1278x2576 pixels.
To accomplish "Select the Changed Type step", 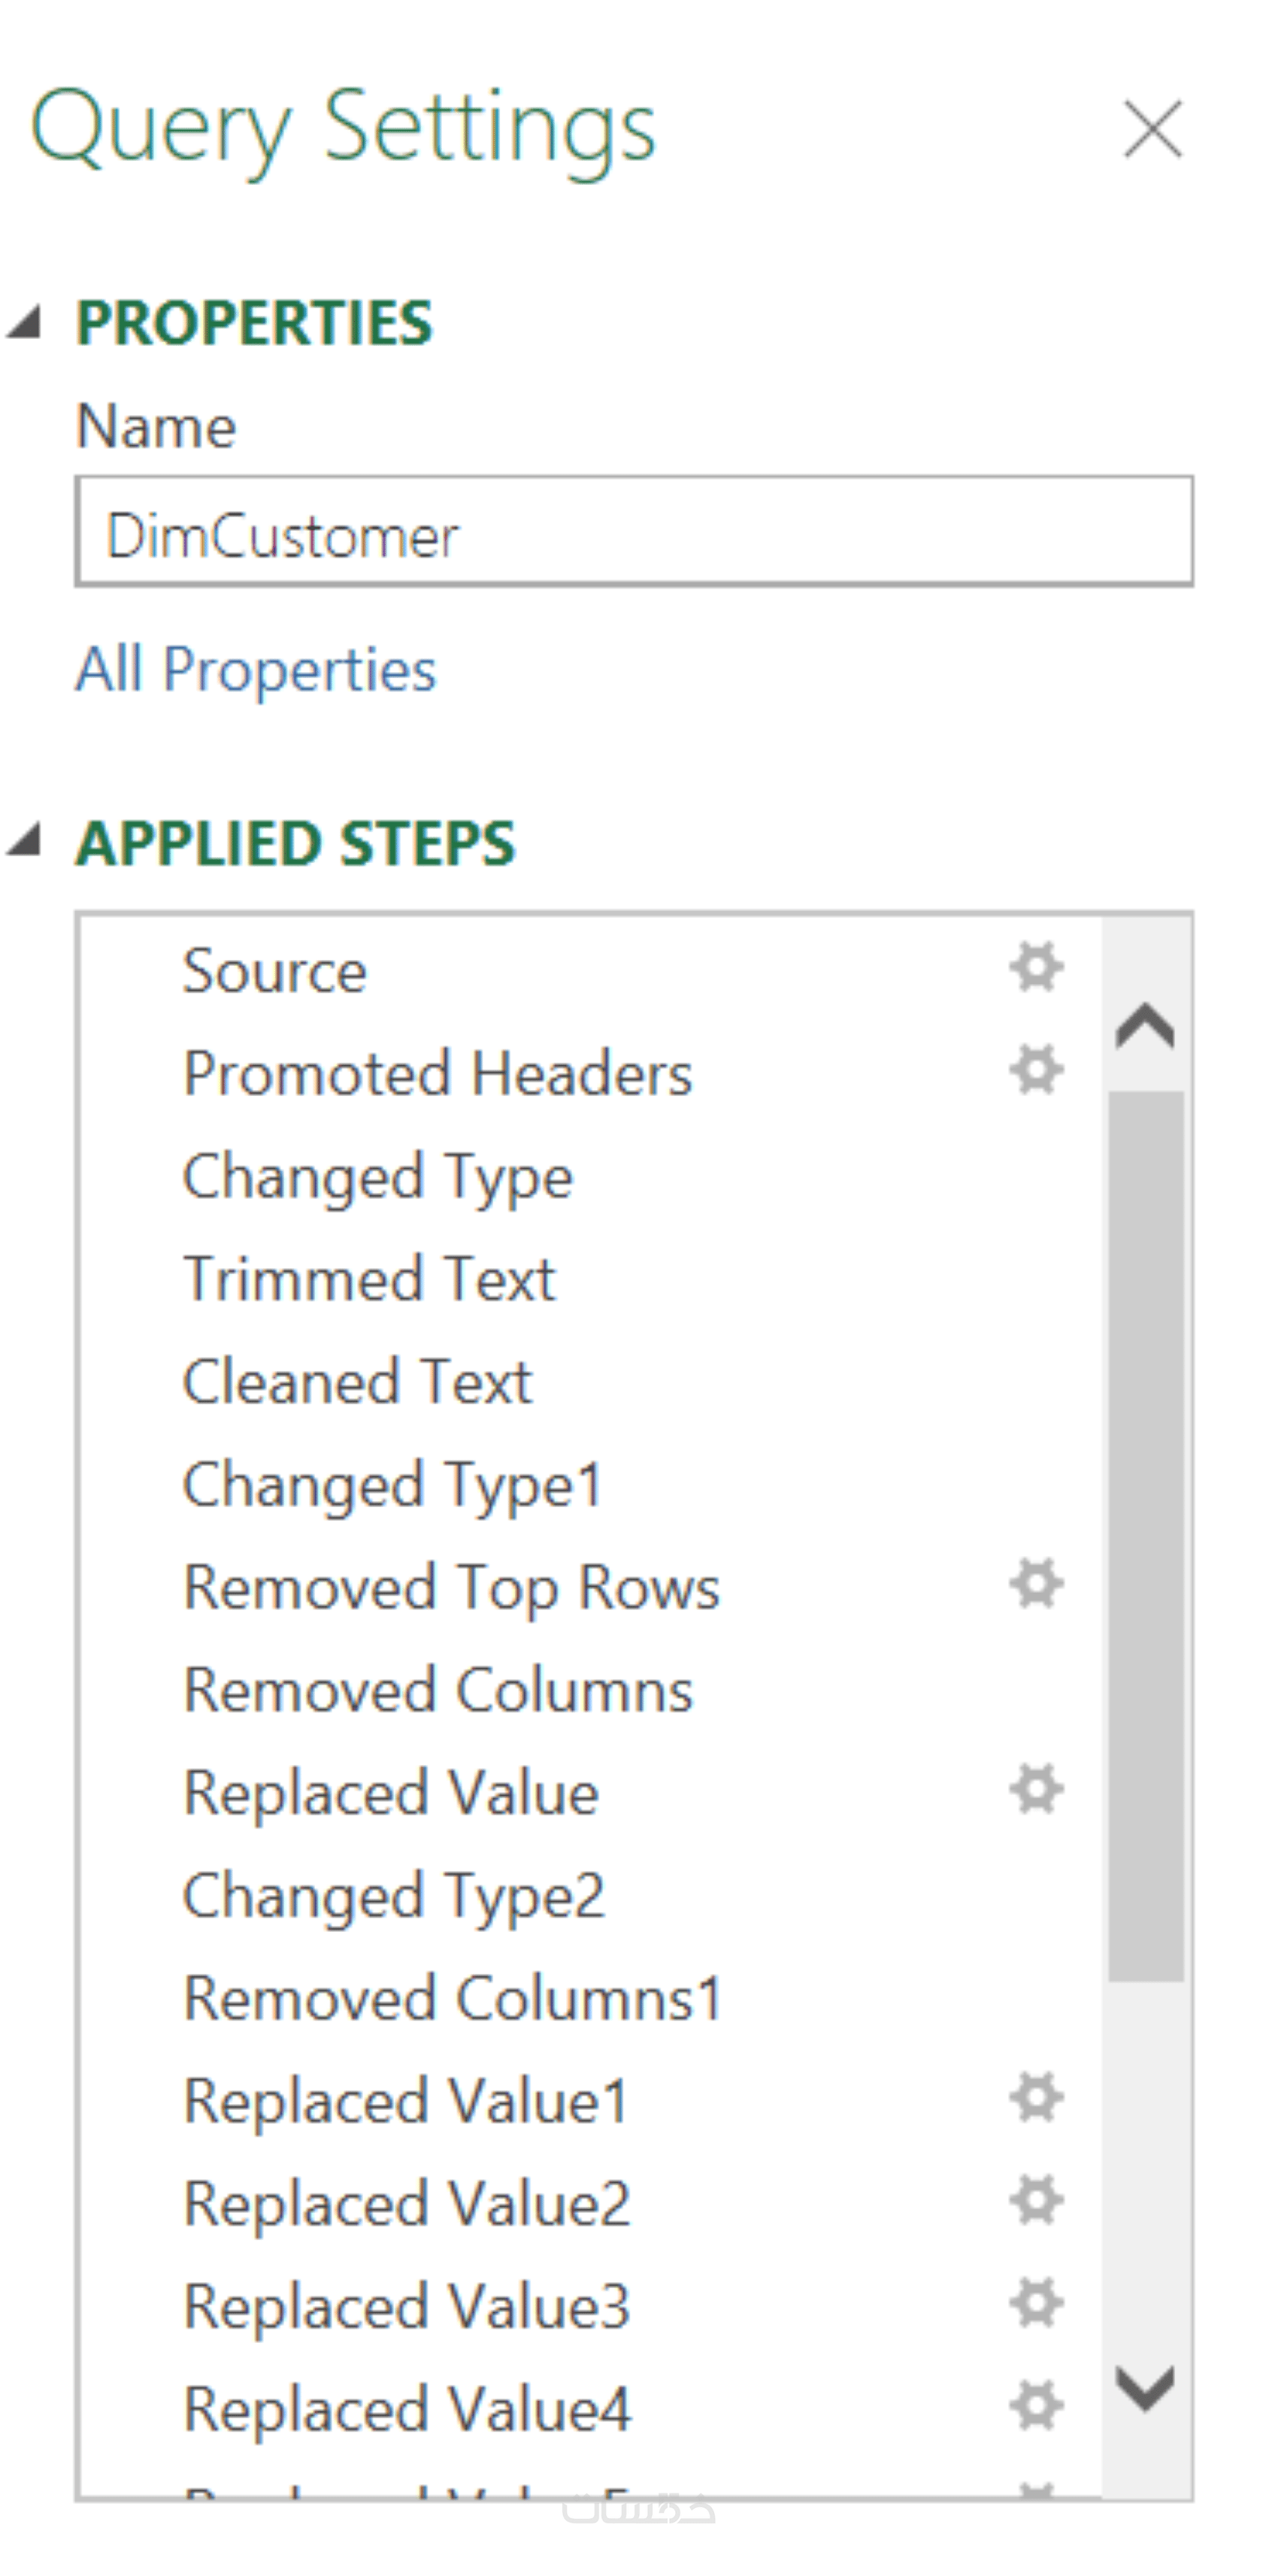I will point(378,1176).
